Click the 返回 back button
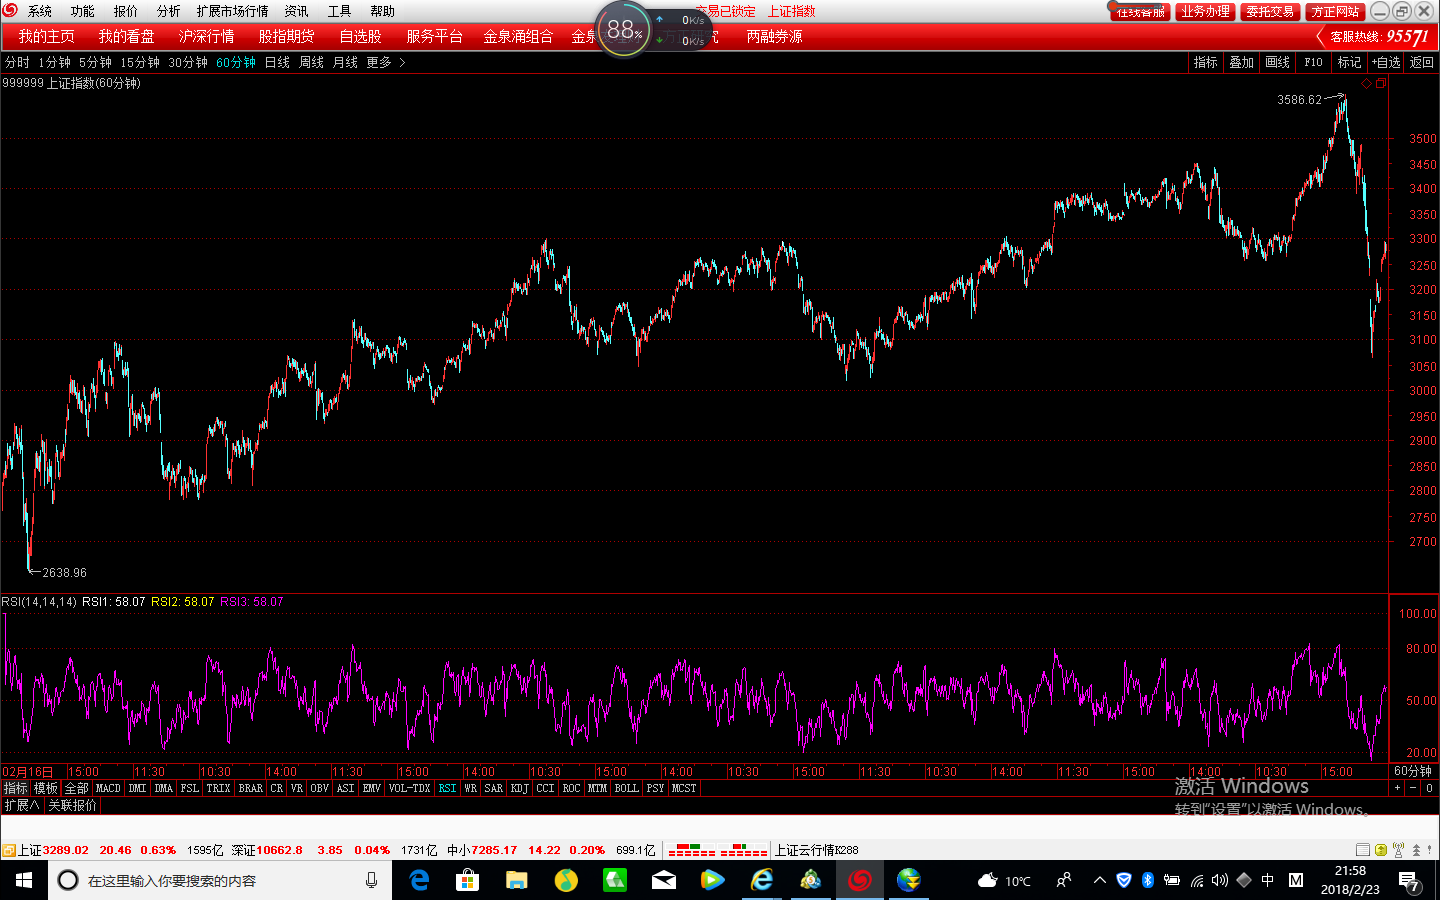This screenshot has height=900, width=1440. click(x=1421, y=62)
